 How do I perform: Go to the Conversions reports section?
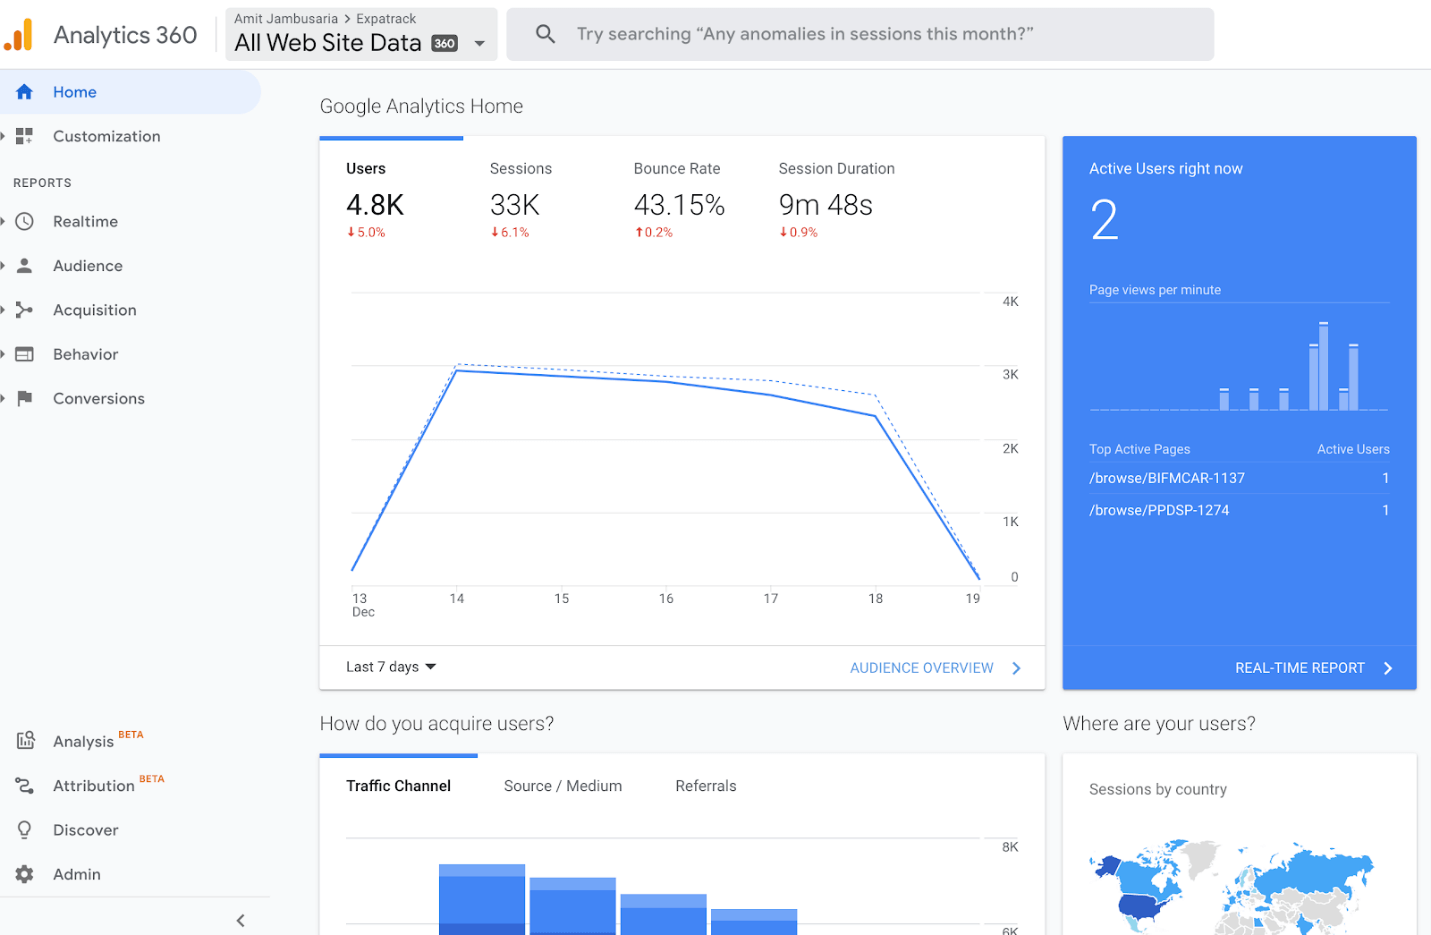tap(99, 398)
